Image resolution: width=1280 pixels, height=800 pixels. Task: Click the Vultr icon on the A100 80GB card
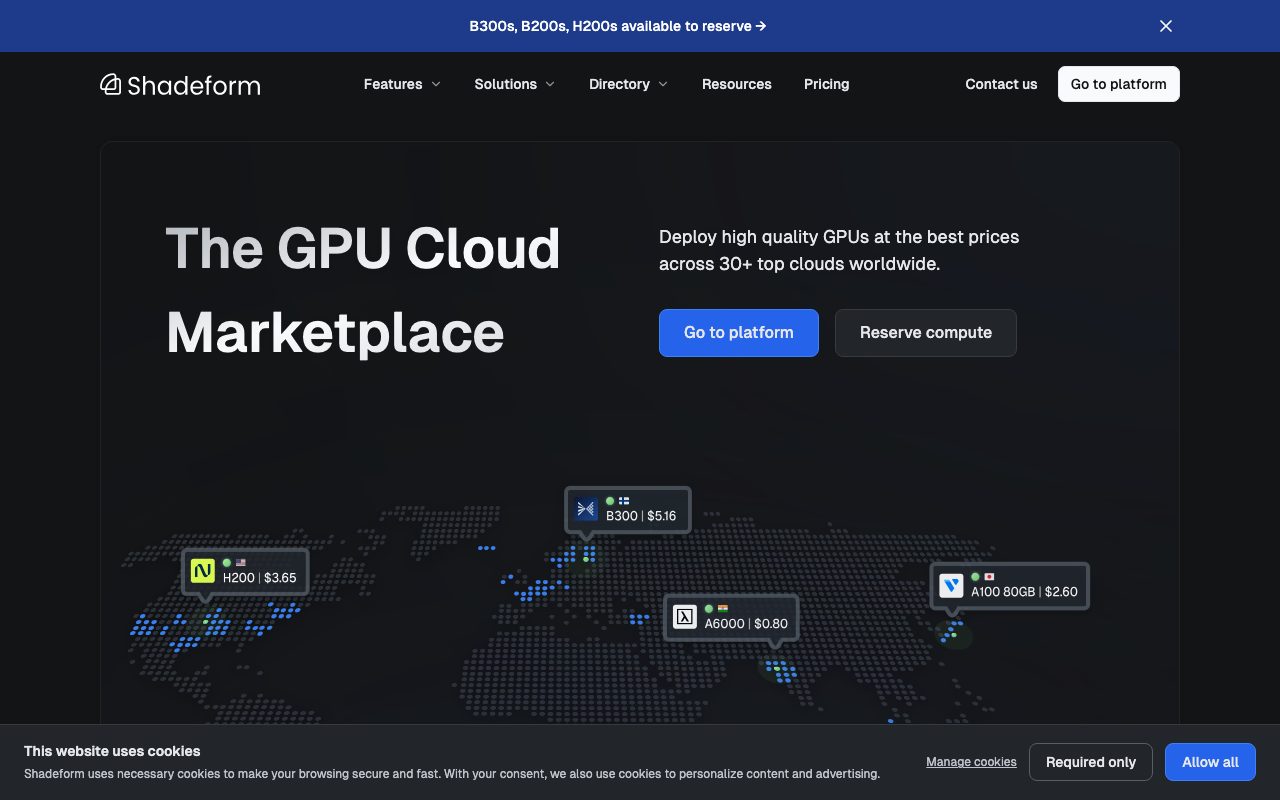(951, 585)
